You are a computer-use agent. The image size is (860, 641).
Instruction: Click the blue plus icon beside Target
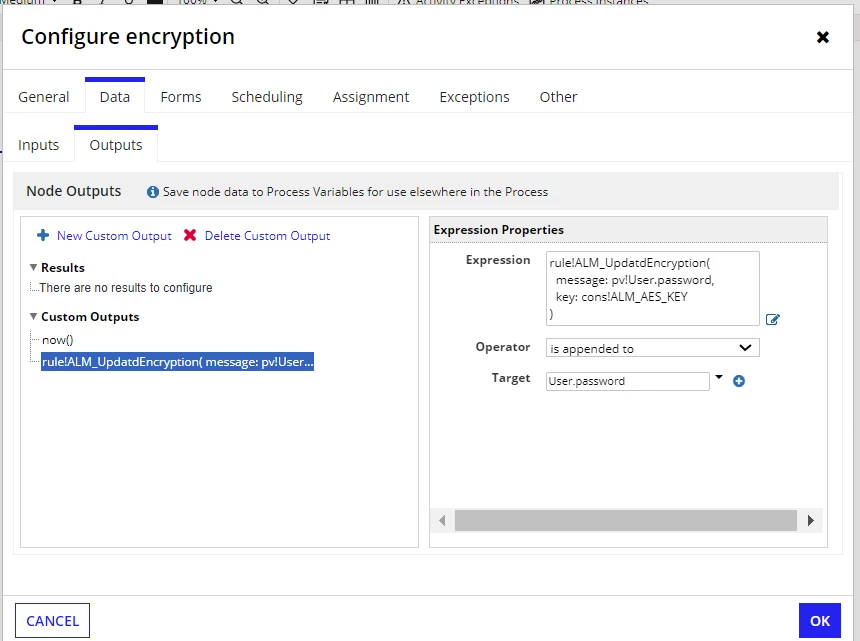pos(739,381)
